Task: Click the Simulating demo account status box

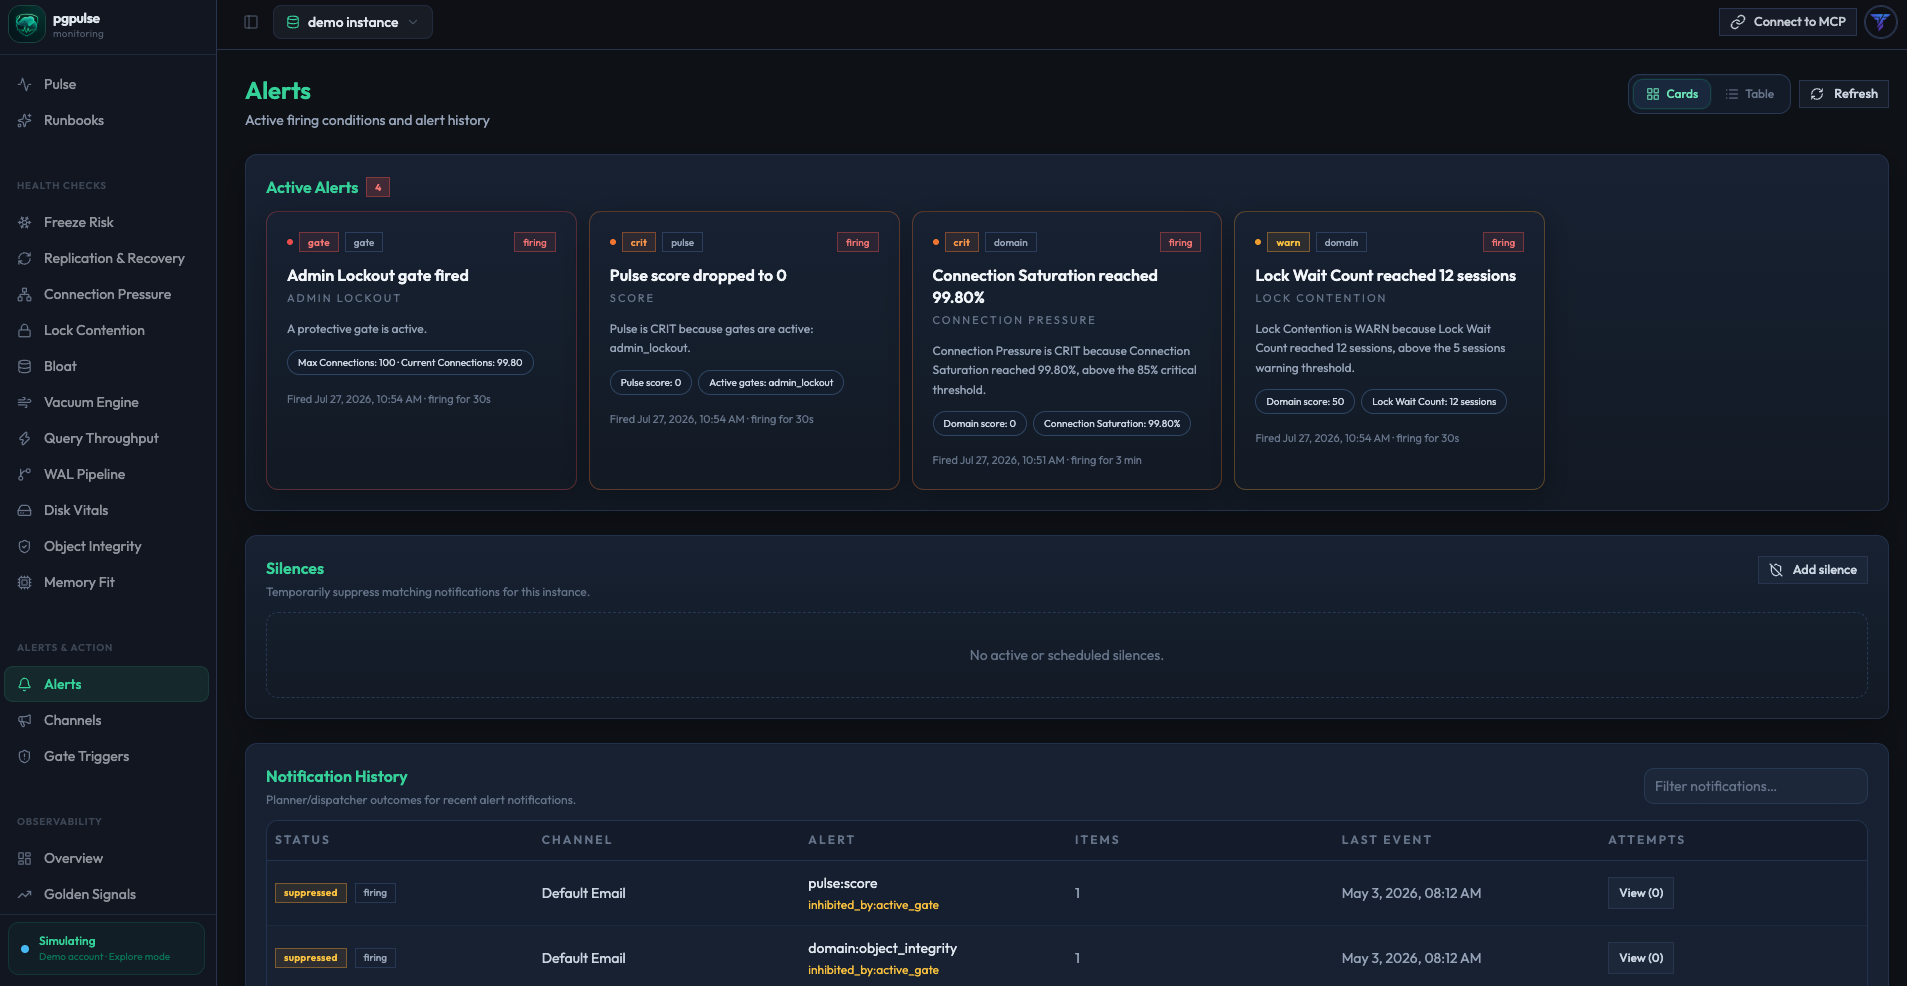Action: [x=106, y=948]
